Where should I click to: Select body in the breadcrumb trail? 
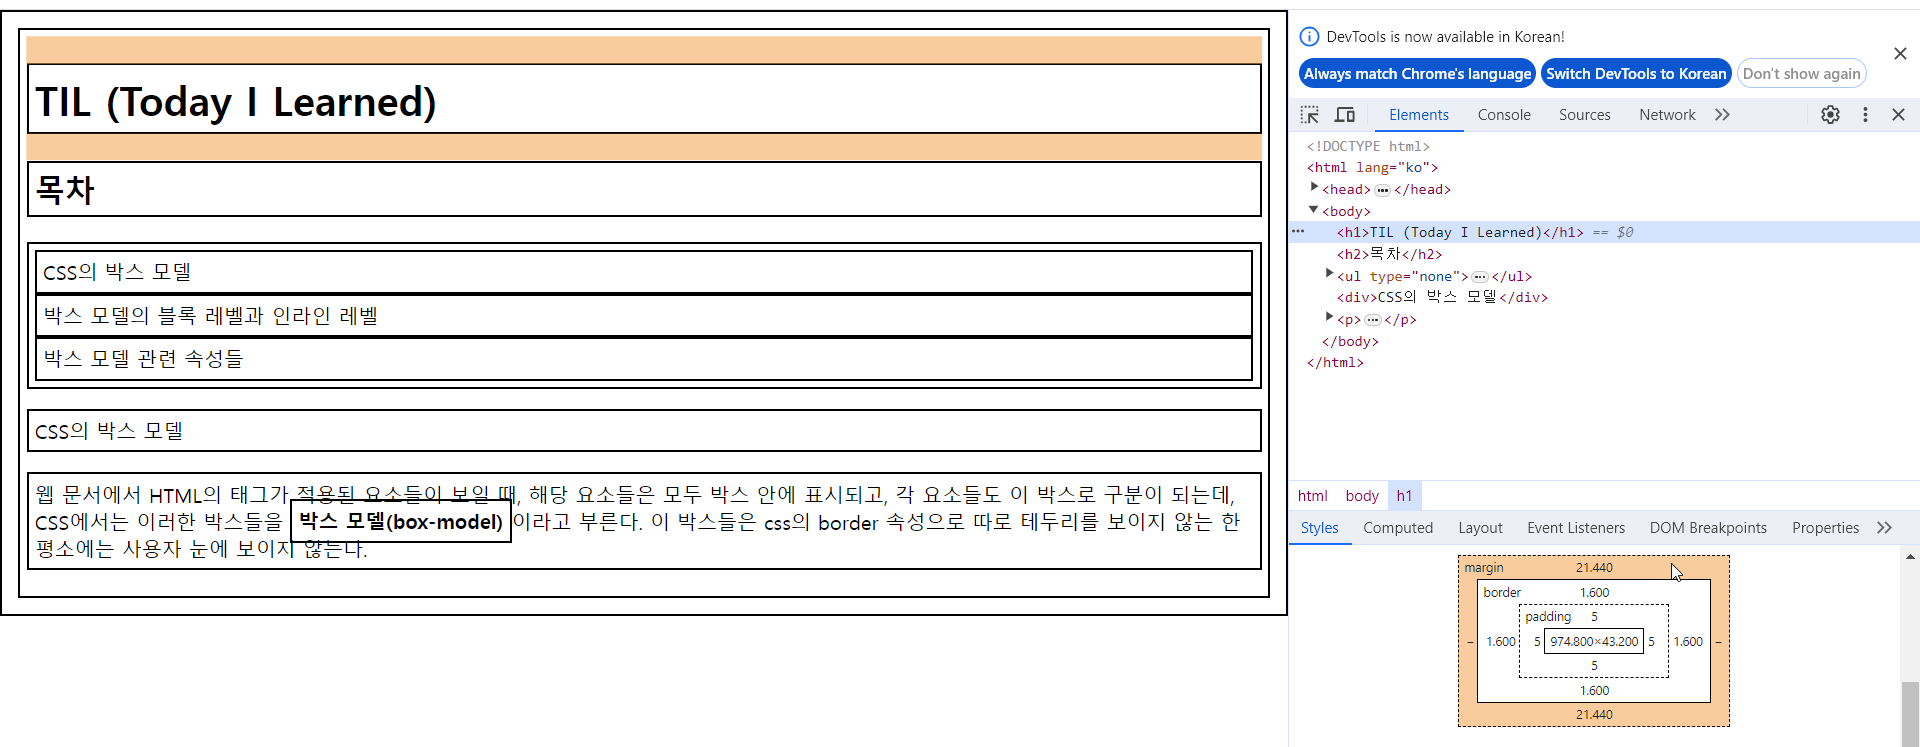(x=1361, y=496)
